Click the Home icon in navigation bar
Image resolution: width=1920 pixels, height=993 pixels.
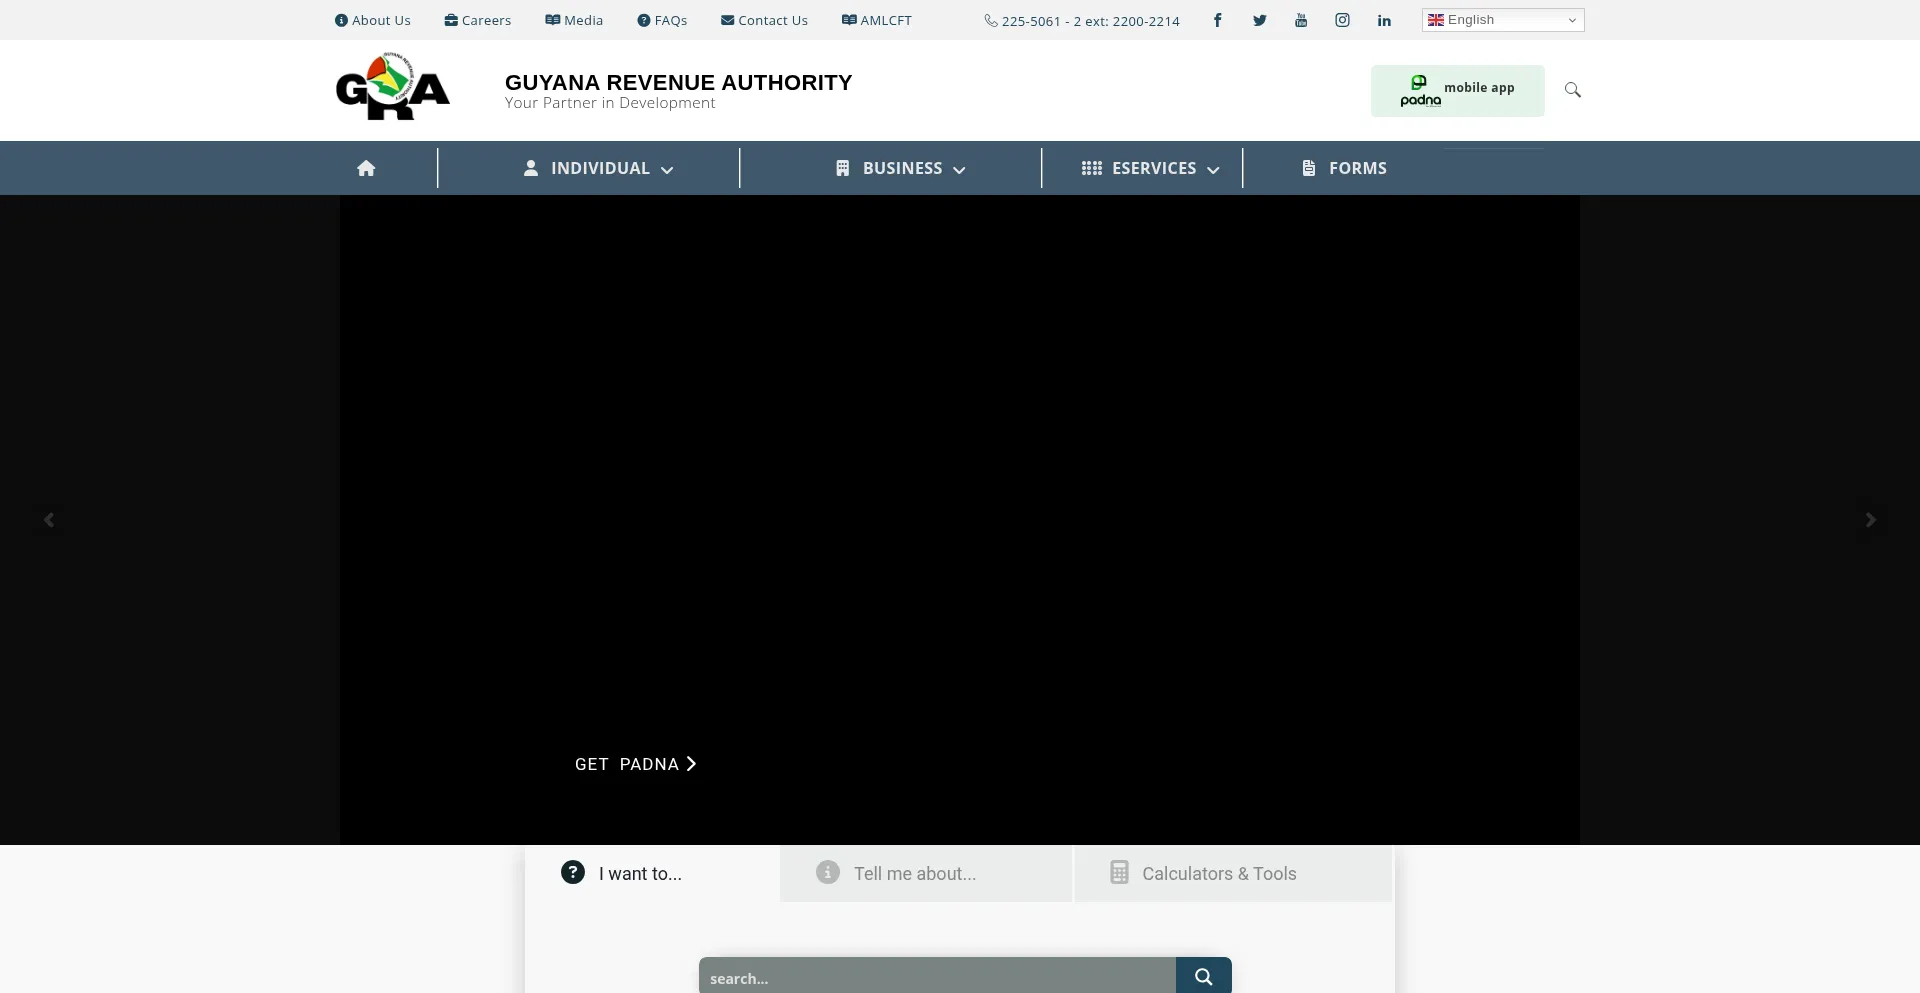tap(366, 168)
